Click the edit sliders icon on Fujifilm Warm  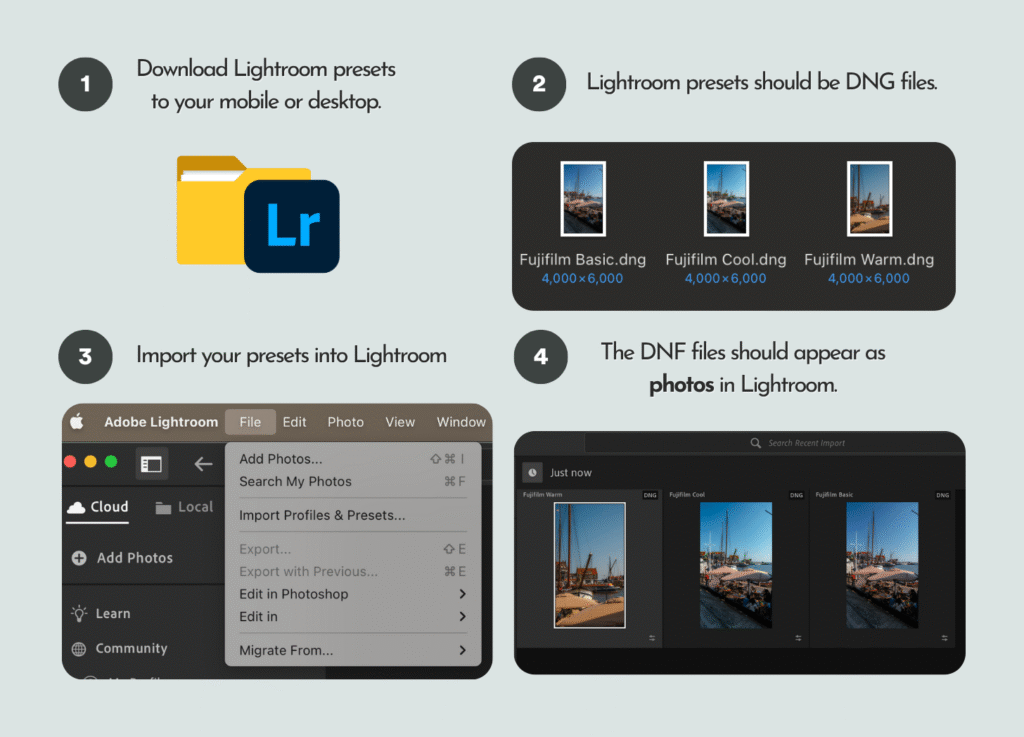coord(651,637)
